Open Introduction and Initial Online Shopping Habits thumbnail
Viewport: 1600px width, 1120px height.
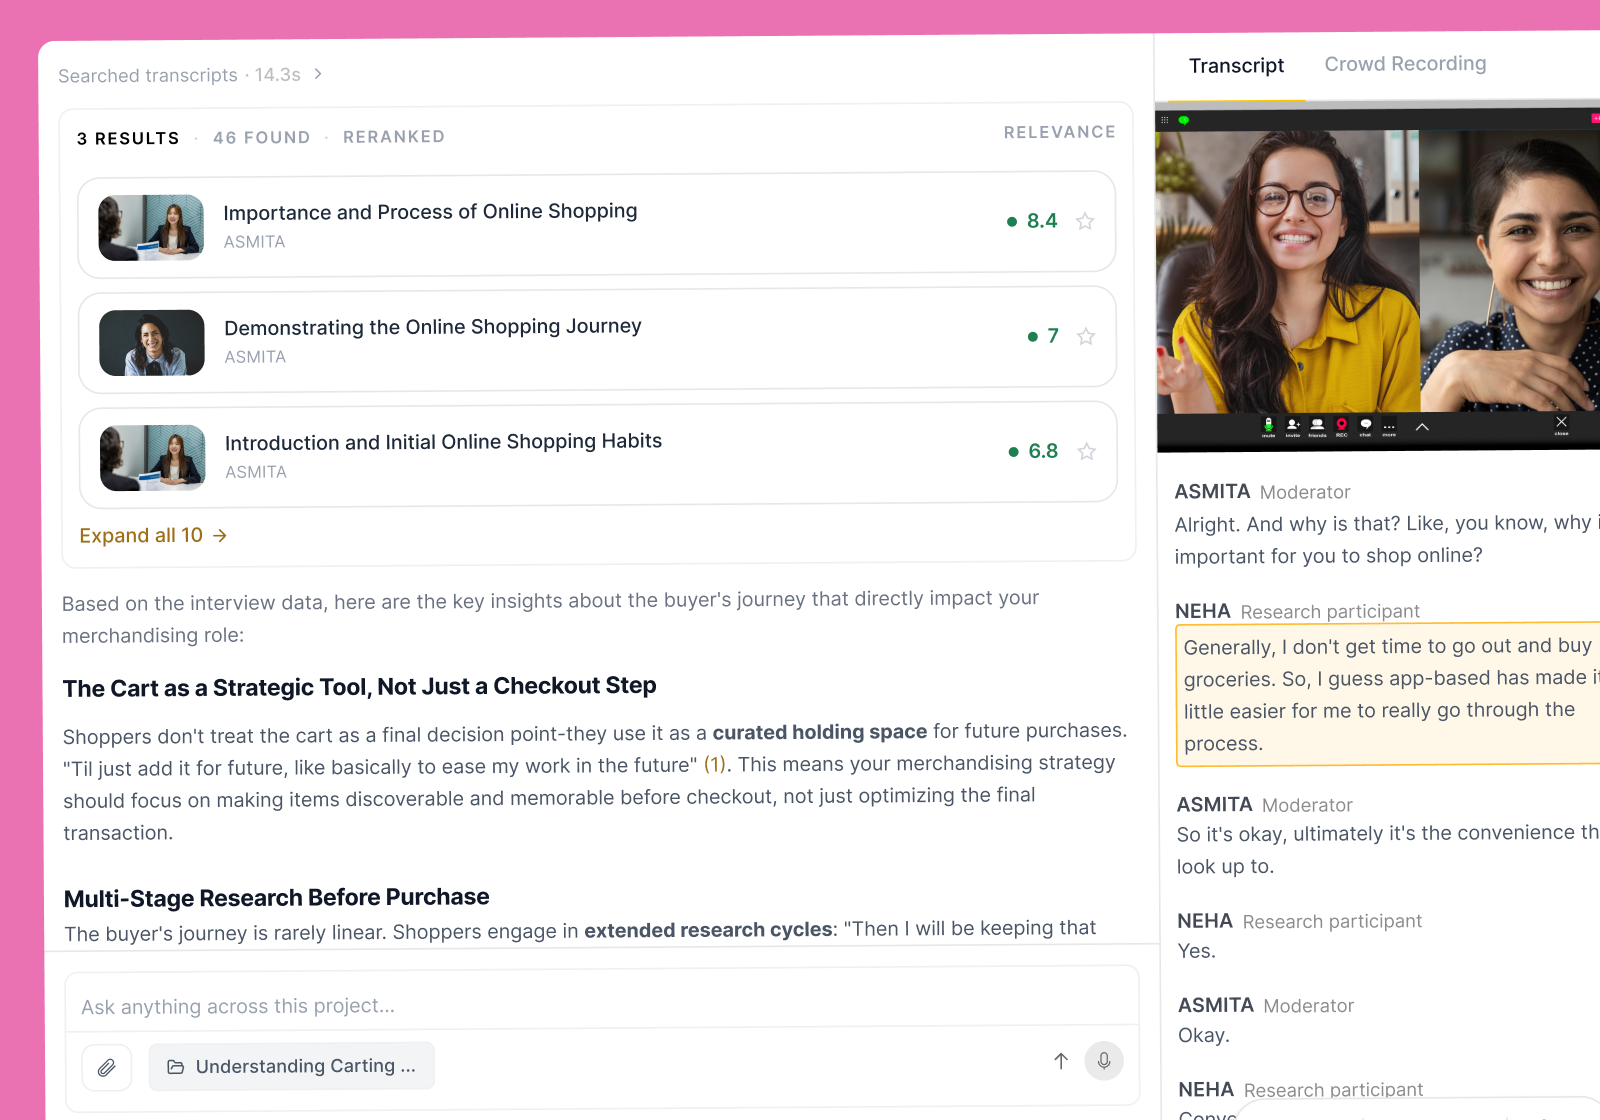(153, 458)
